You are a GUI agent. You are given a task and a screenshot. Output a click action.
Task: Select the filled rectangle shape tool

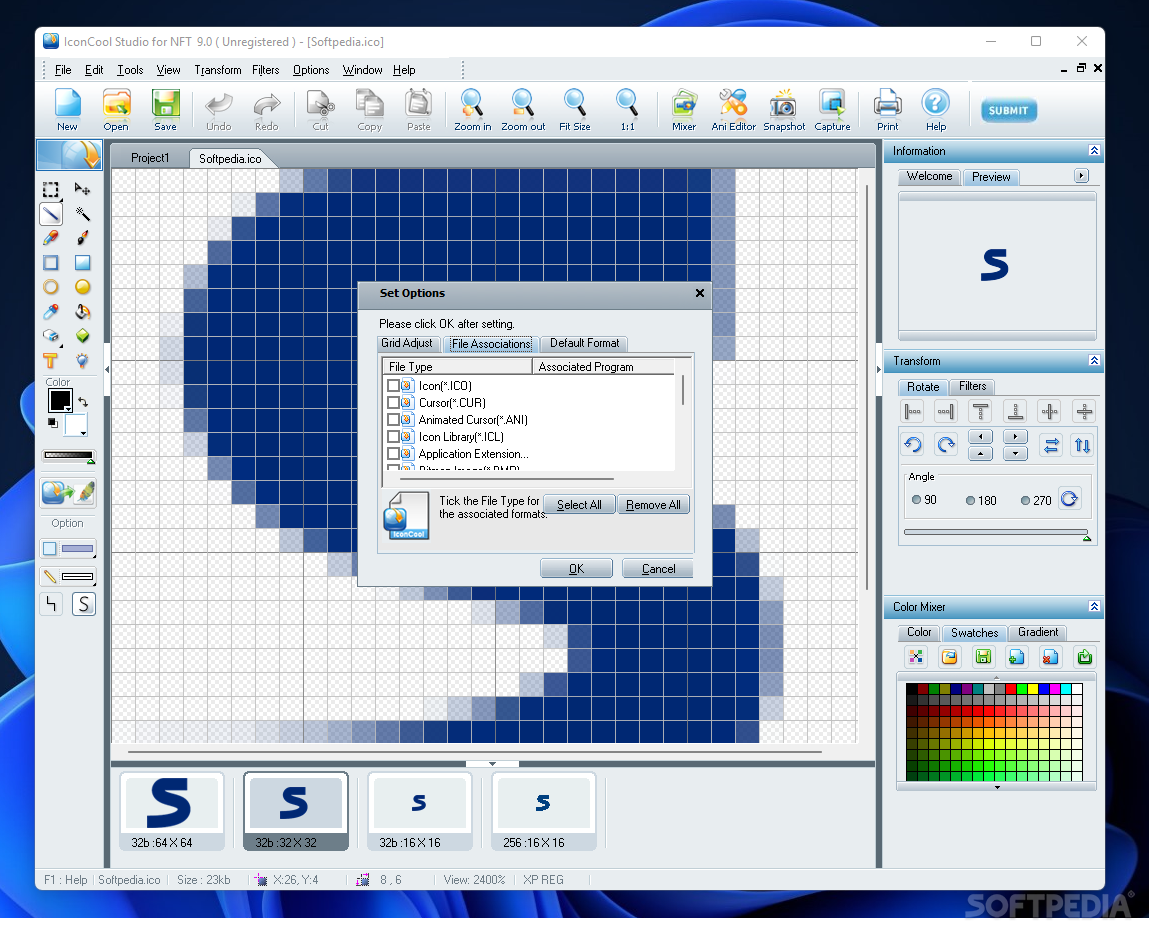click(x=83, y=263)
